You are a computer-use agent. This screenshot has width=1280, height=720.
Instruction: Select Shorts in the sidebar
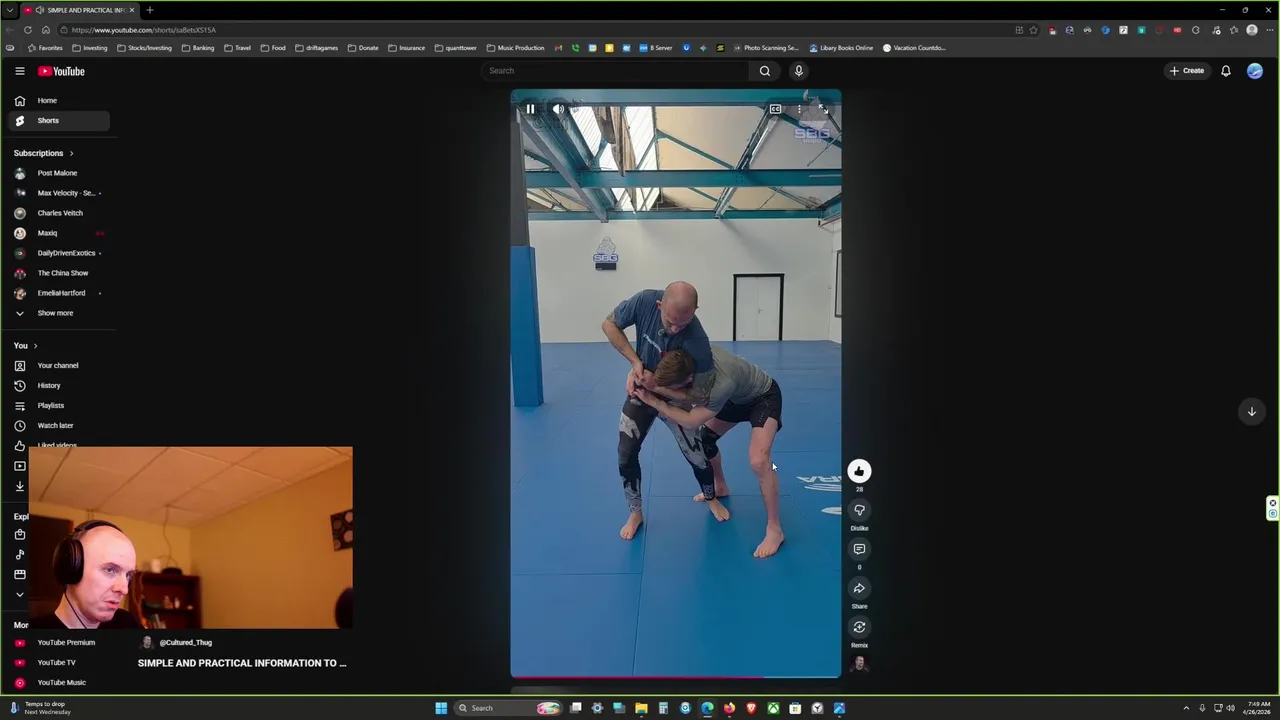click(x=58, y=120)
